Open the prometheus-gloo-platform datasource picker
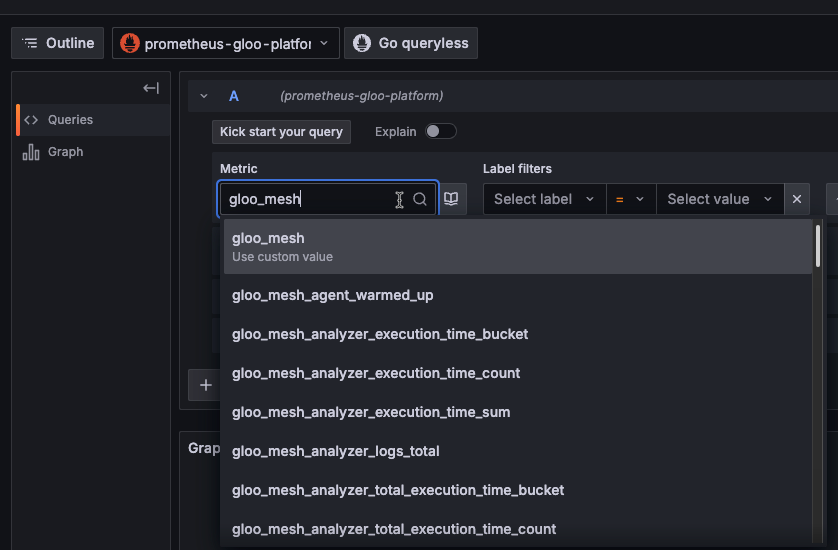Viewport: 838px width, 550px height. [x=226, y=43]
